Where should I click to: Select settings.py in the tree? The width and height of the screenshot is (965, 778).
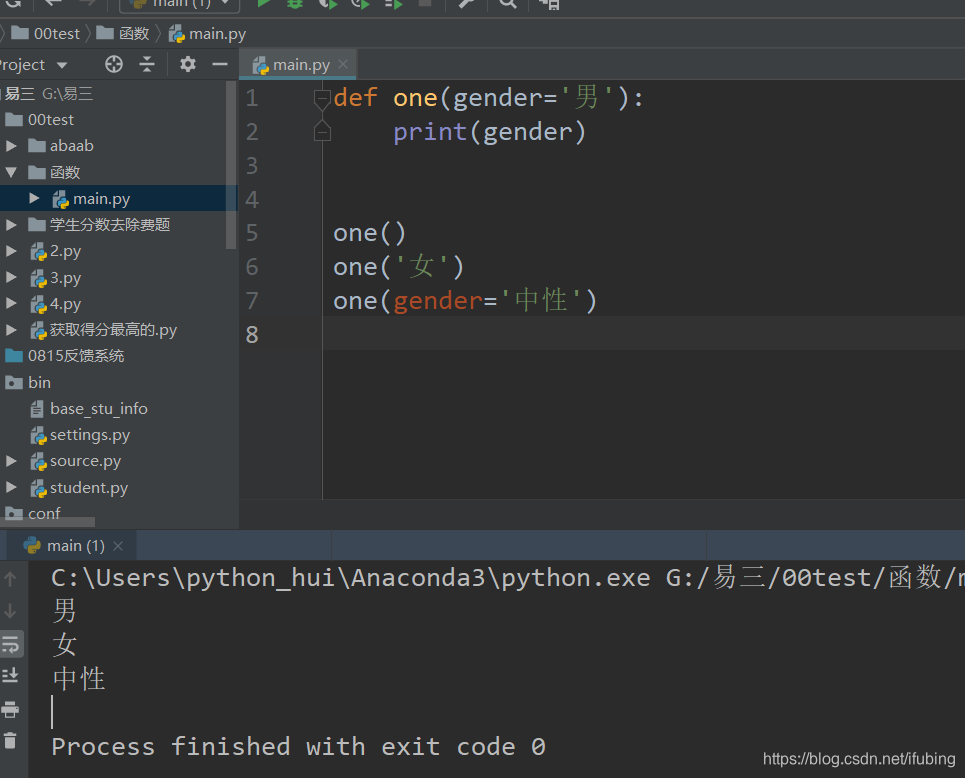point(90,435)
